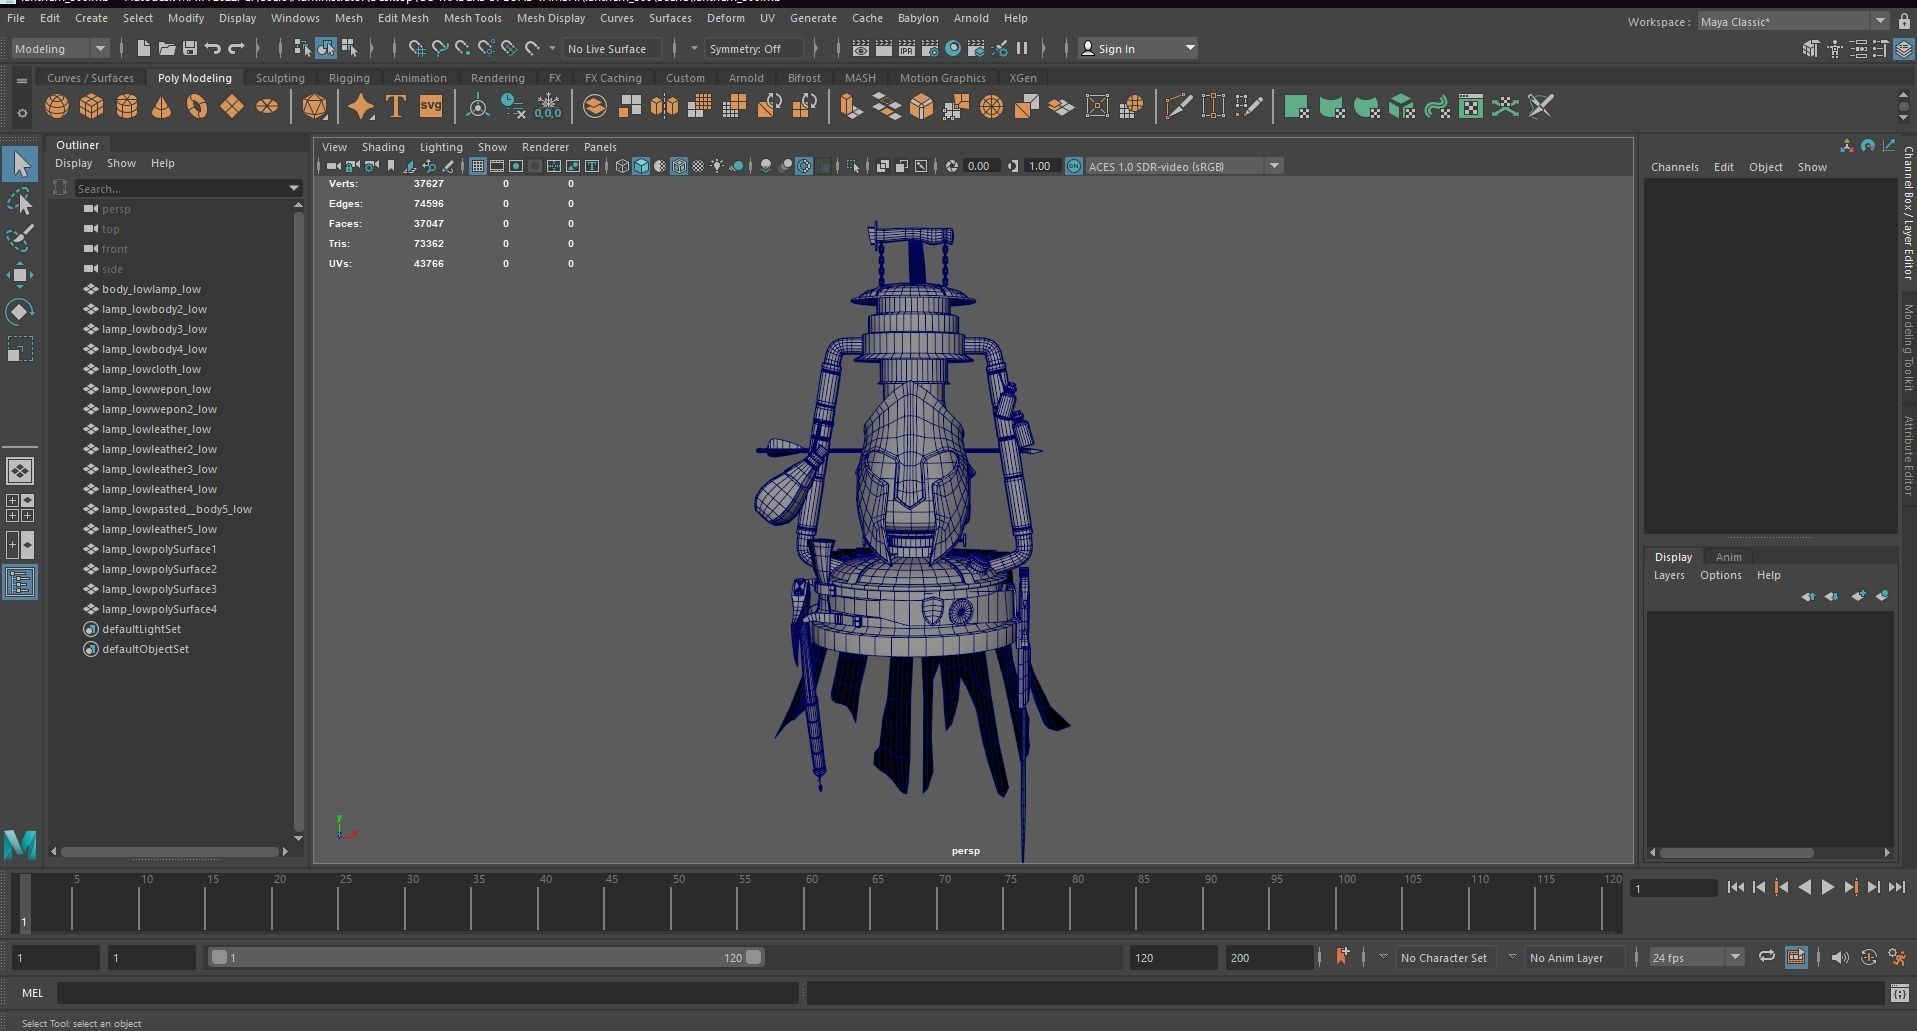Open the viewport Shading menu
This screenshot has width=1917, height=1031.
click(383, 147)
